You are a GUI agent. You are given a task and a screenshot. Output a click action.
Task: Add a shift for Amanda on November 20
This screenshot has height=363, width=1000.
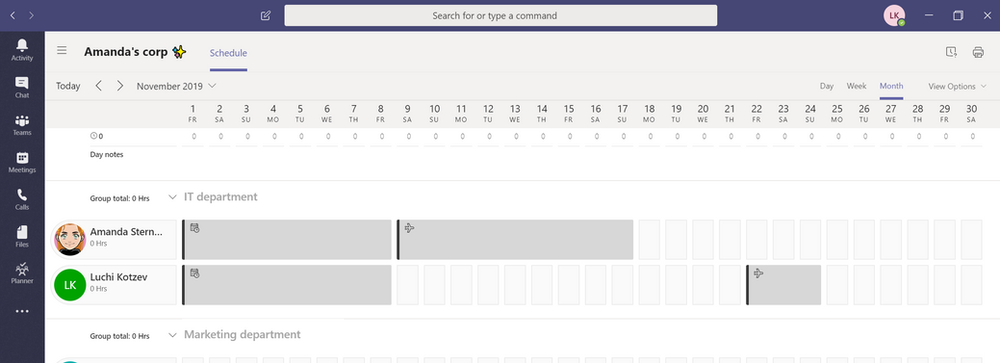tap(703, 240)
